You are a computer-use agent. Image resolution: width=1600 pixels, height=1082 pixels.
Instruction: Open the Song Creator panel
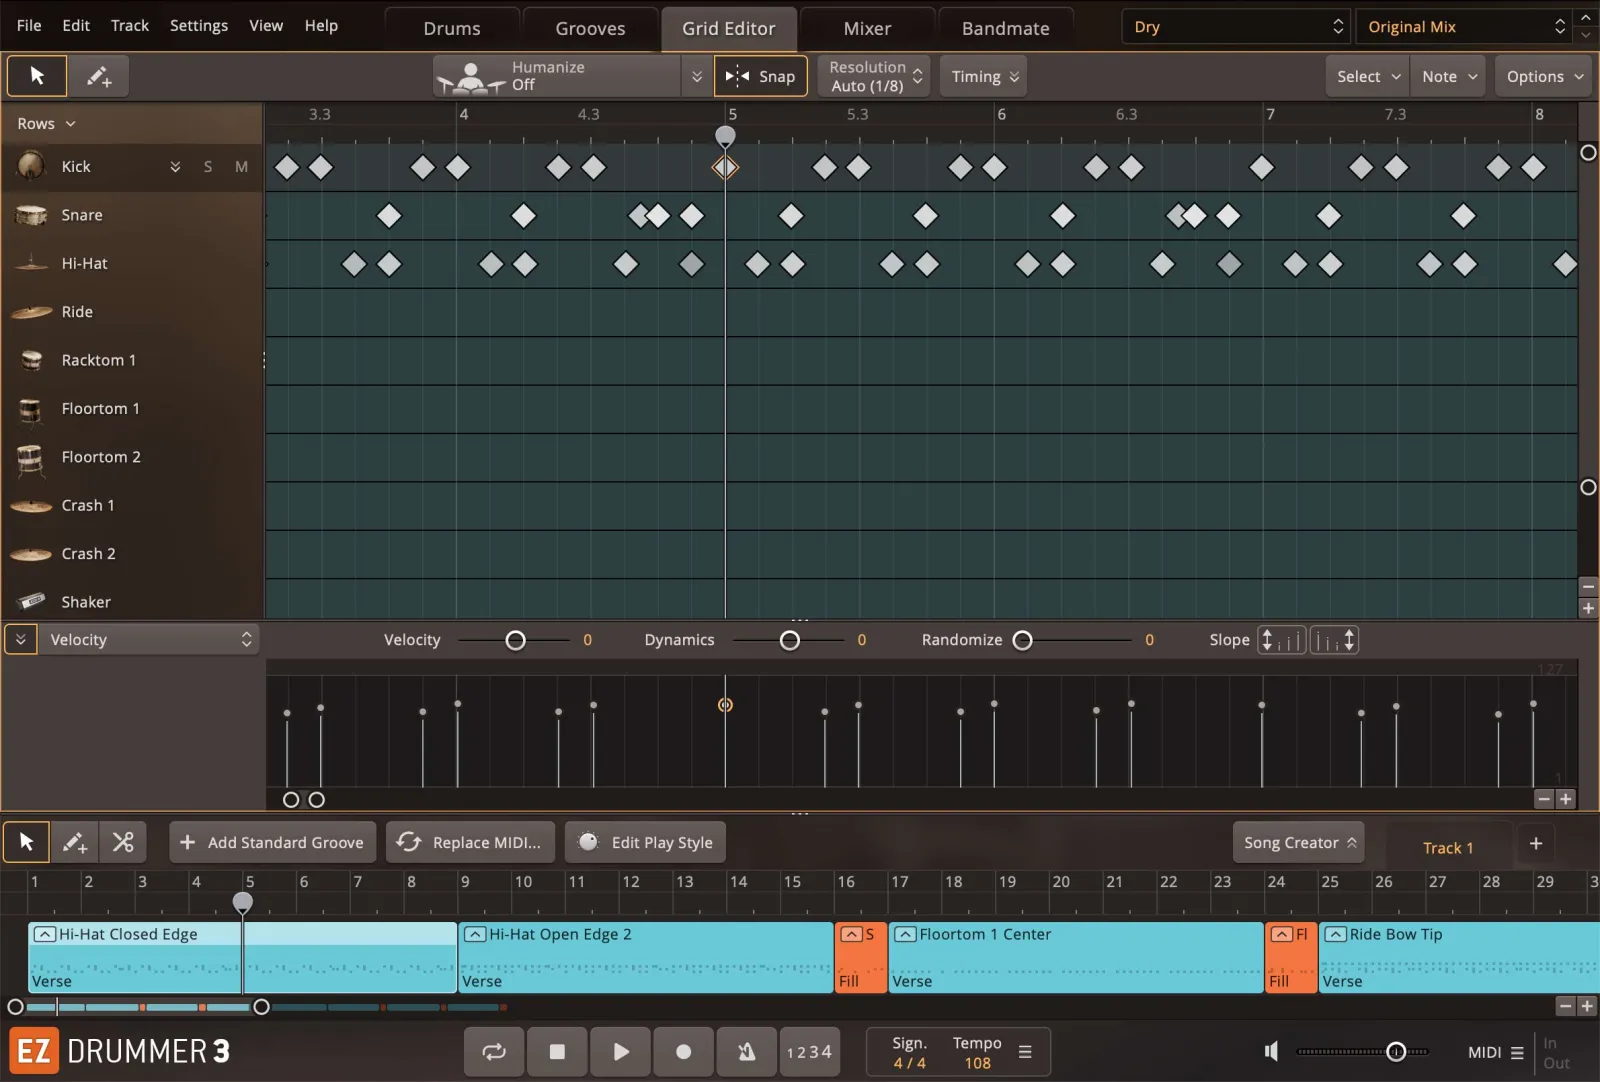point(1298,843)
